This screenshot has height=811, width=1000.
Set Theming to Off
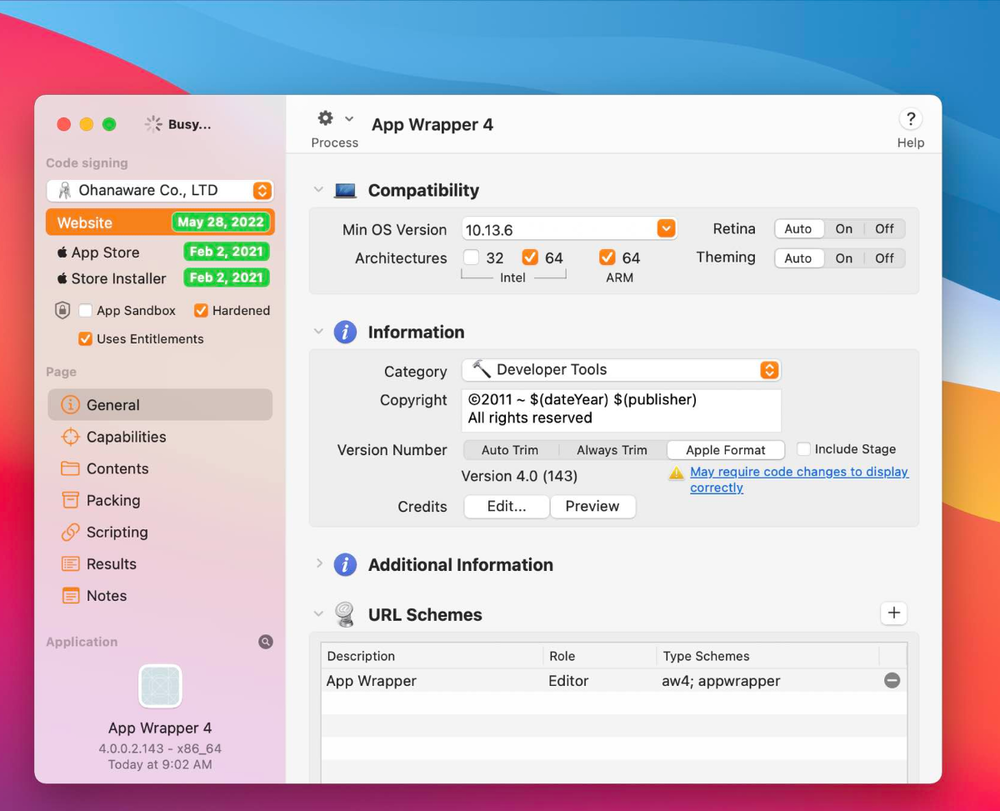pos(884,258)
